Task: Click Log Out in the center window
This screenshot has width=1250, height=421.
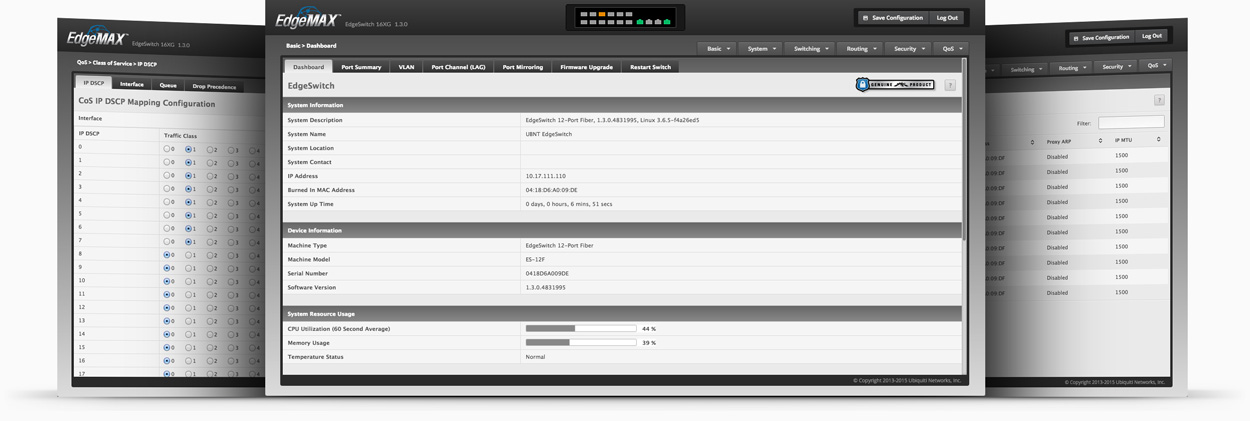Action: pyautogui.click(x=946, y=18)
